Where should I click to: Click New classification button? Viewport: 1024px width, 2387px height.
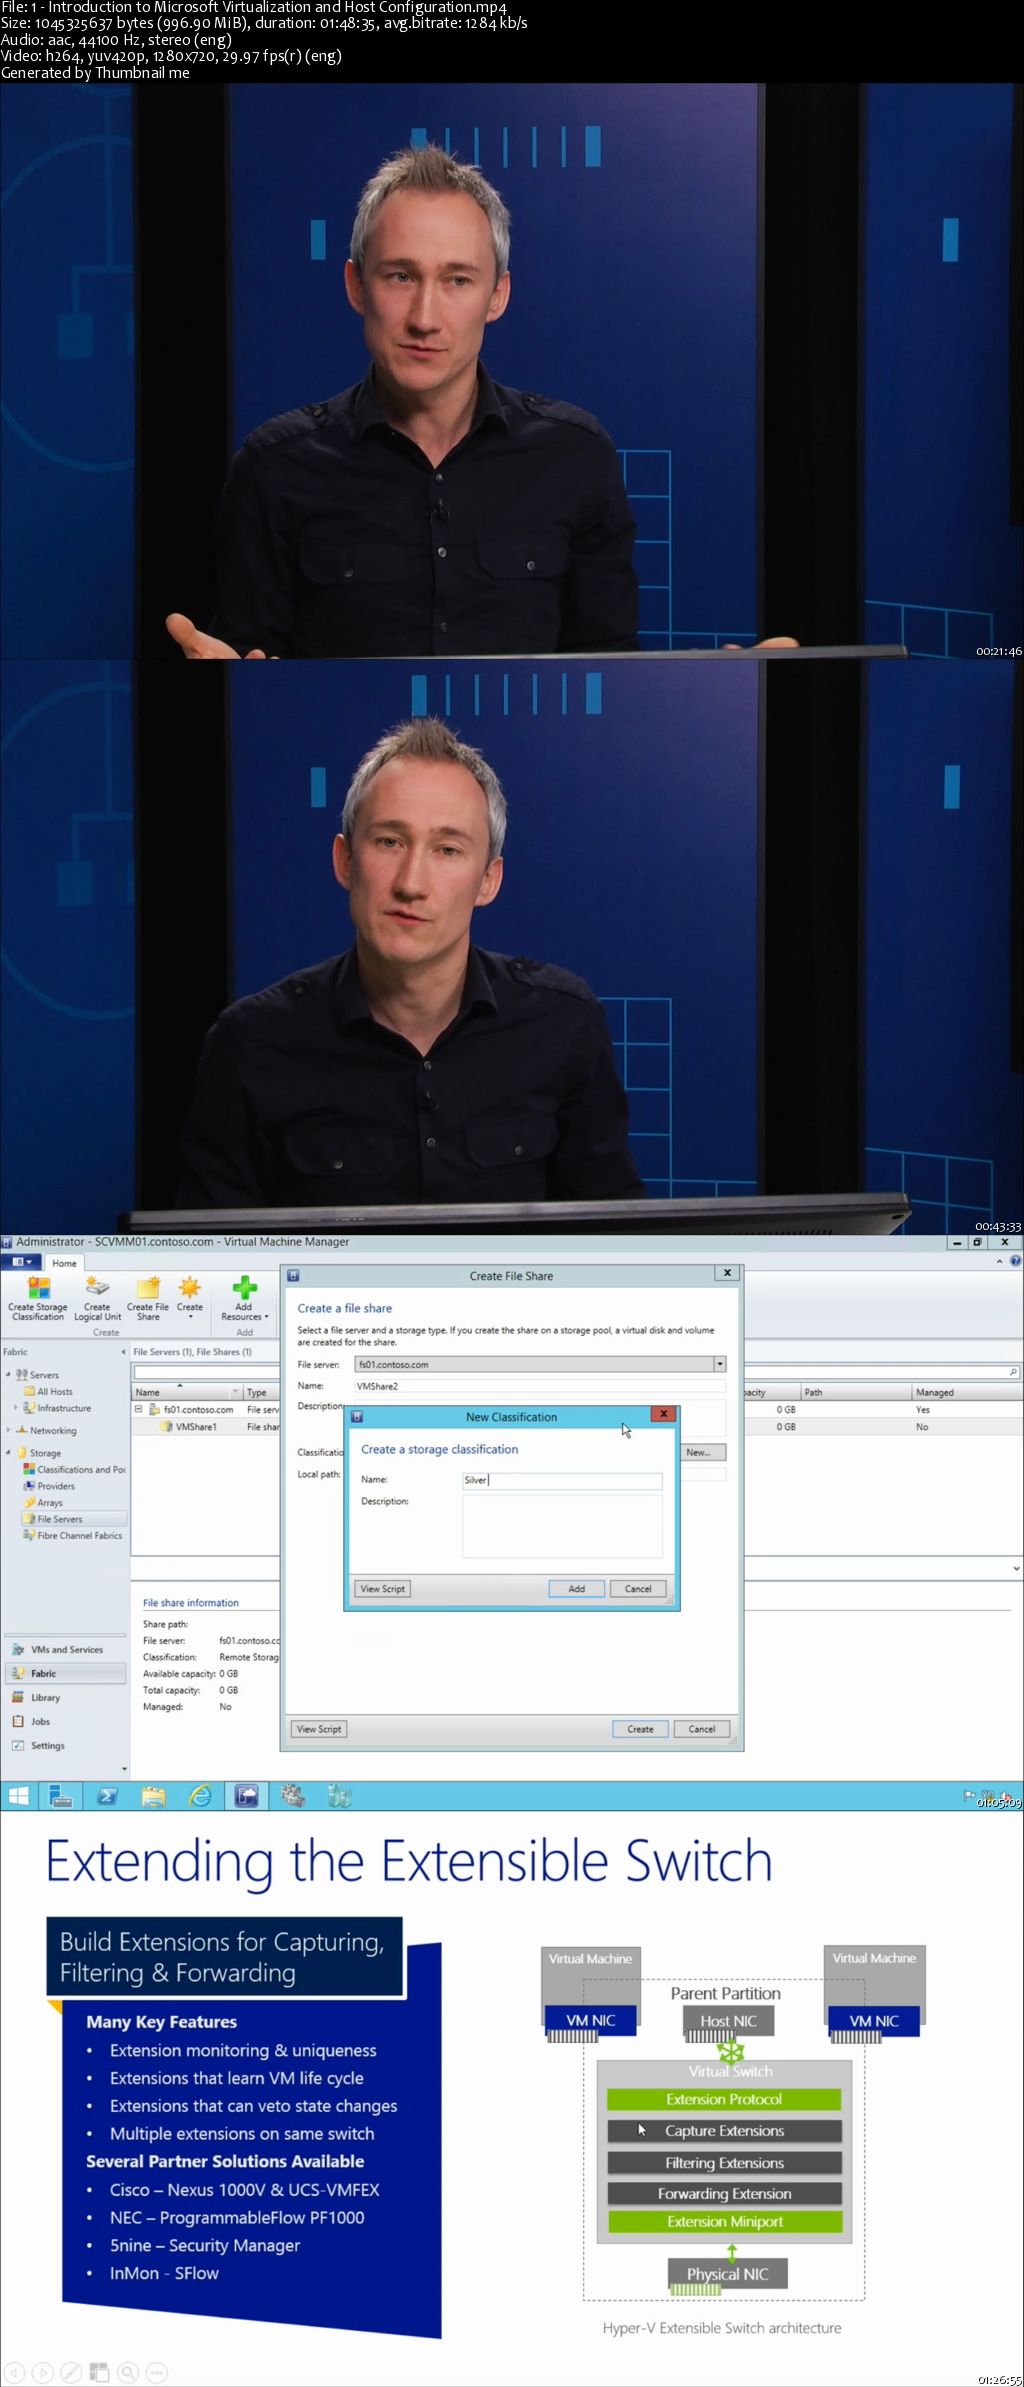point(704,1452)
